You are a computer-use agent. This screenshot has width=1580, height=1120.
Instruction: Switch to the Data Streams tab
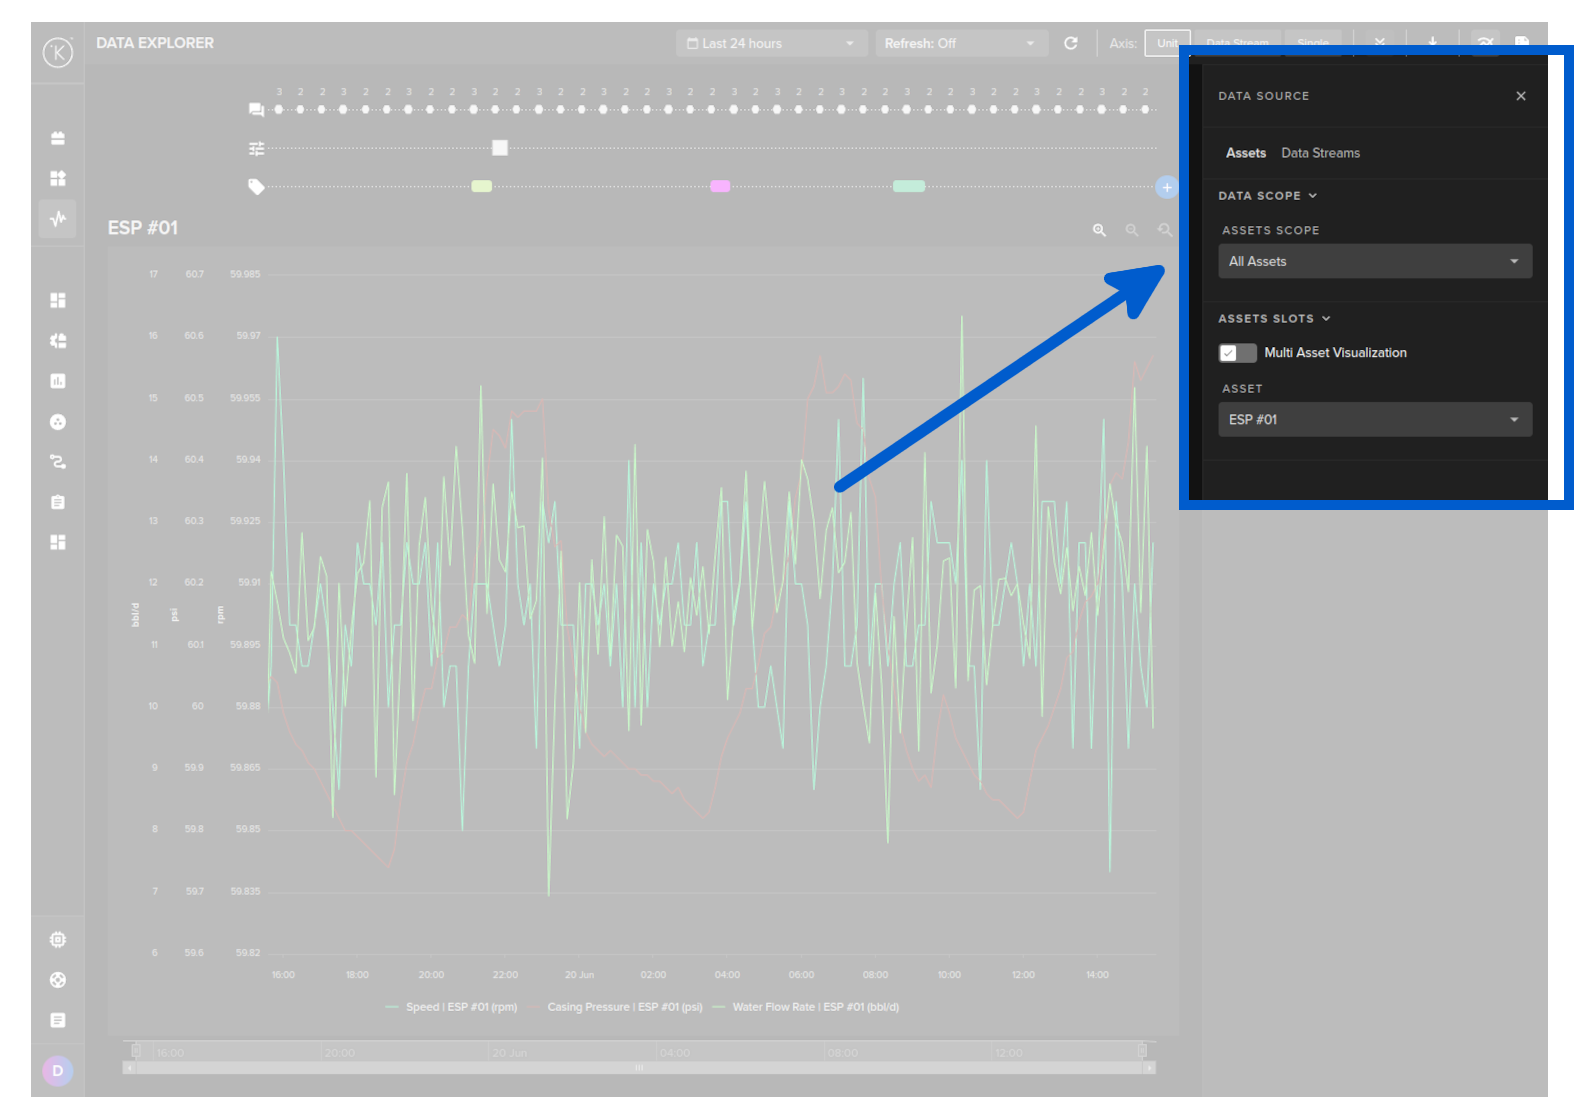click(1320, 153)
